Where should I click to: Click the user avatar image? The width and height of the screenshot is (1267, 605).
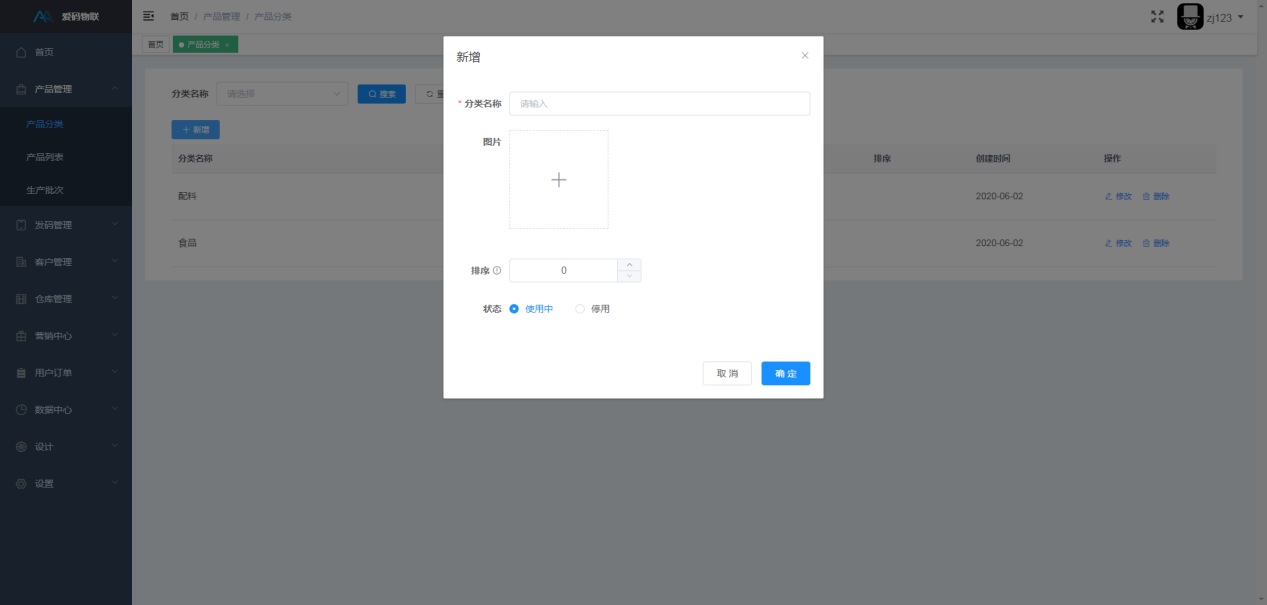point(1189,16)
